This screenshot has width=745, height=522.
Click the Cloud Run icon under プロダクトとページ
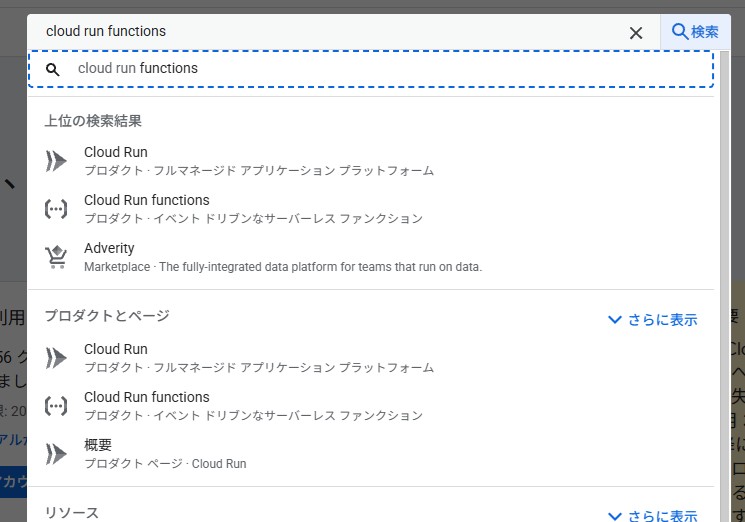click(x=57, y=358)
